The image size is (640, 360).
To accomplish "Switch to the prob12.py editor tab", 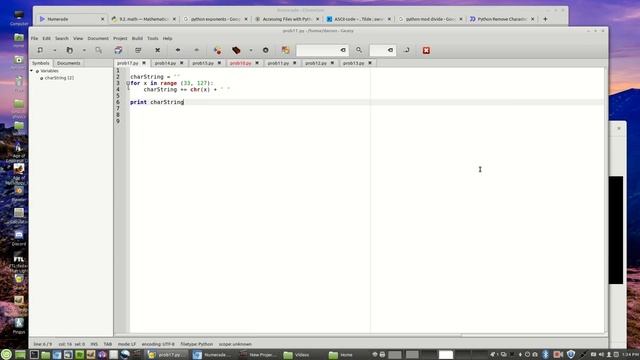I will click(316, 63).
